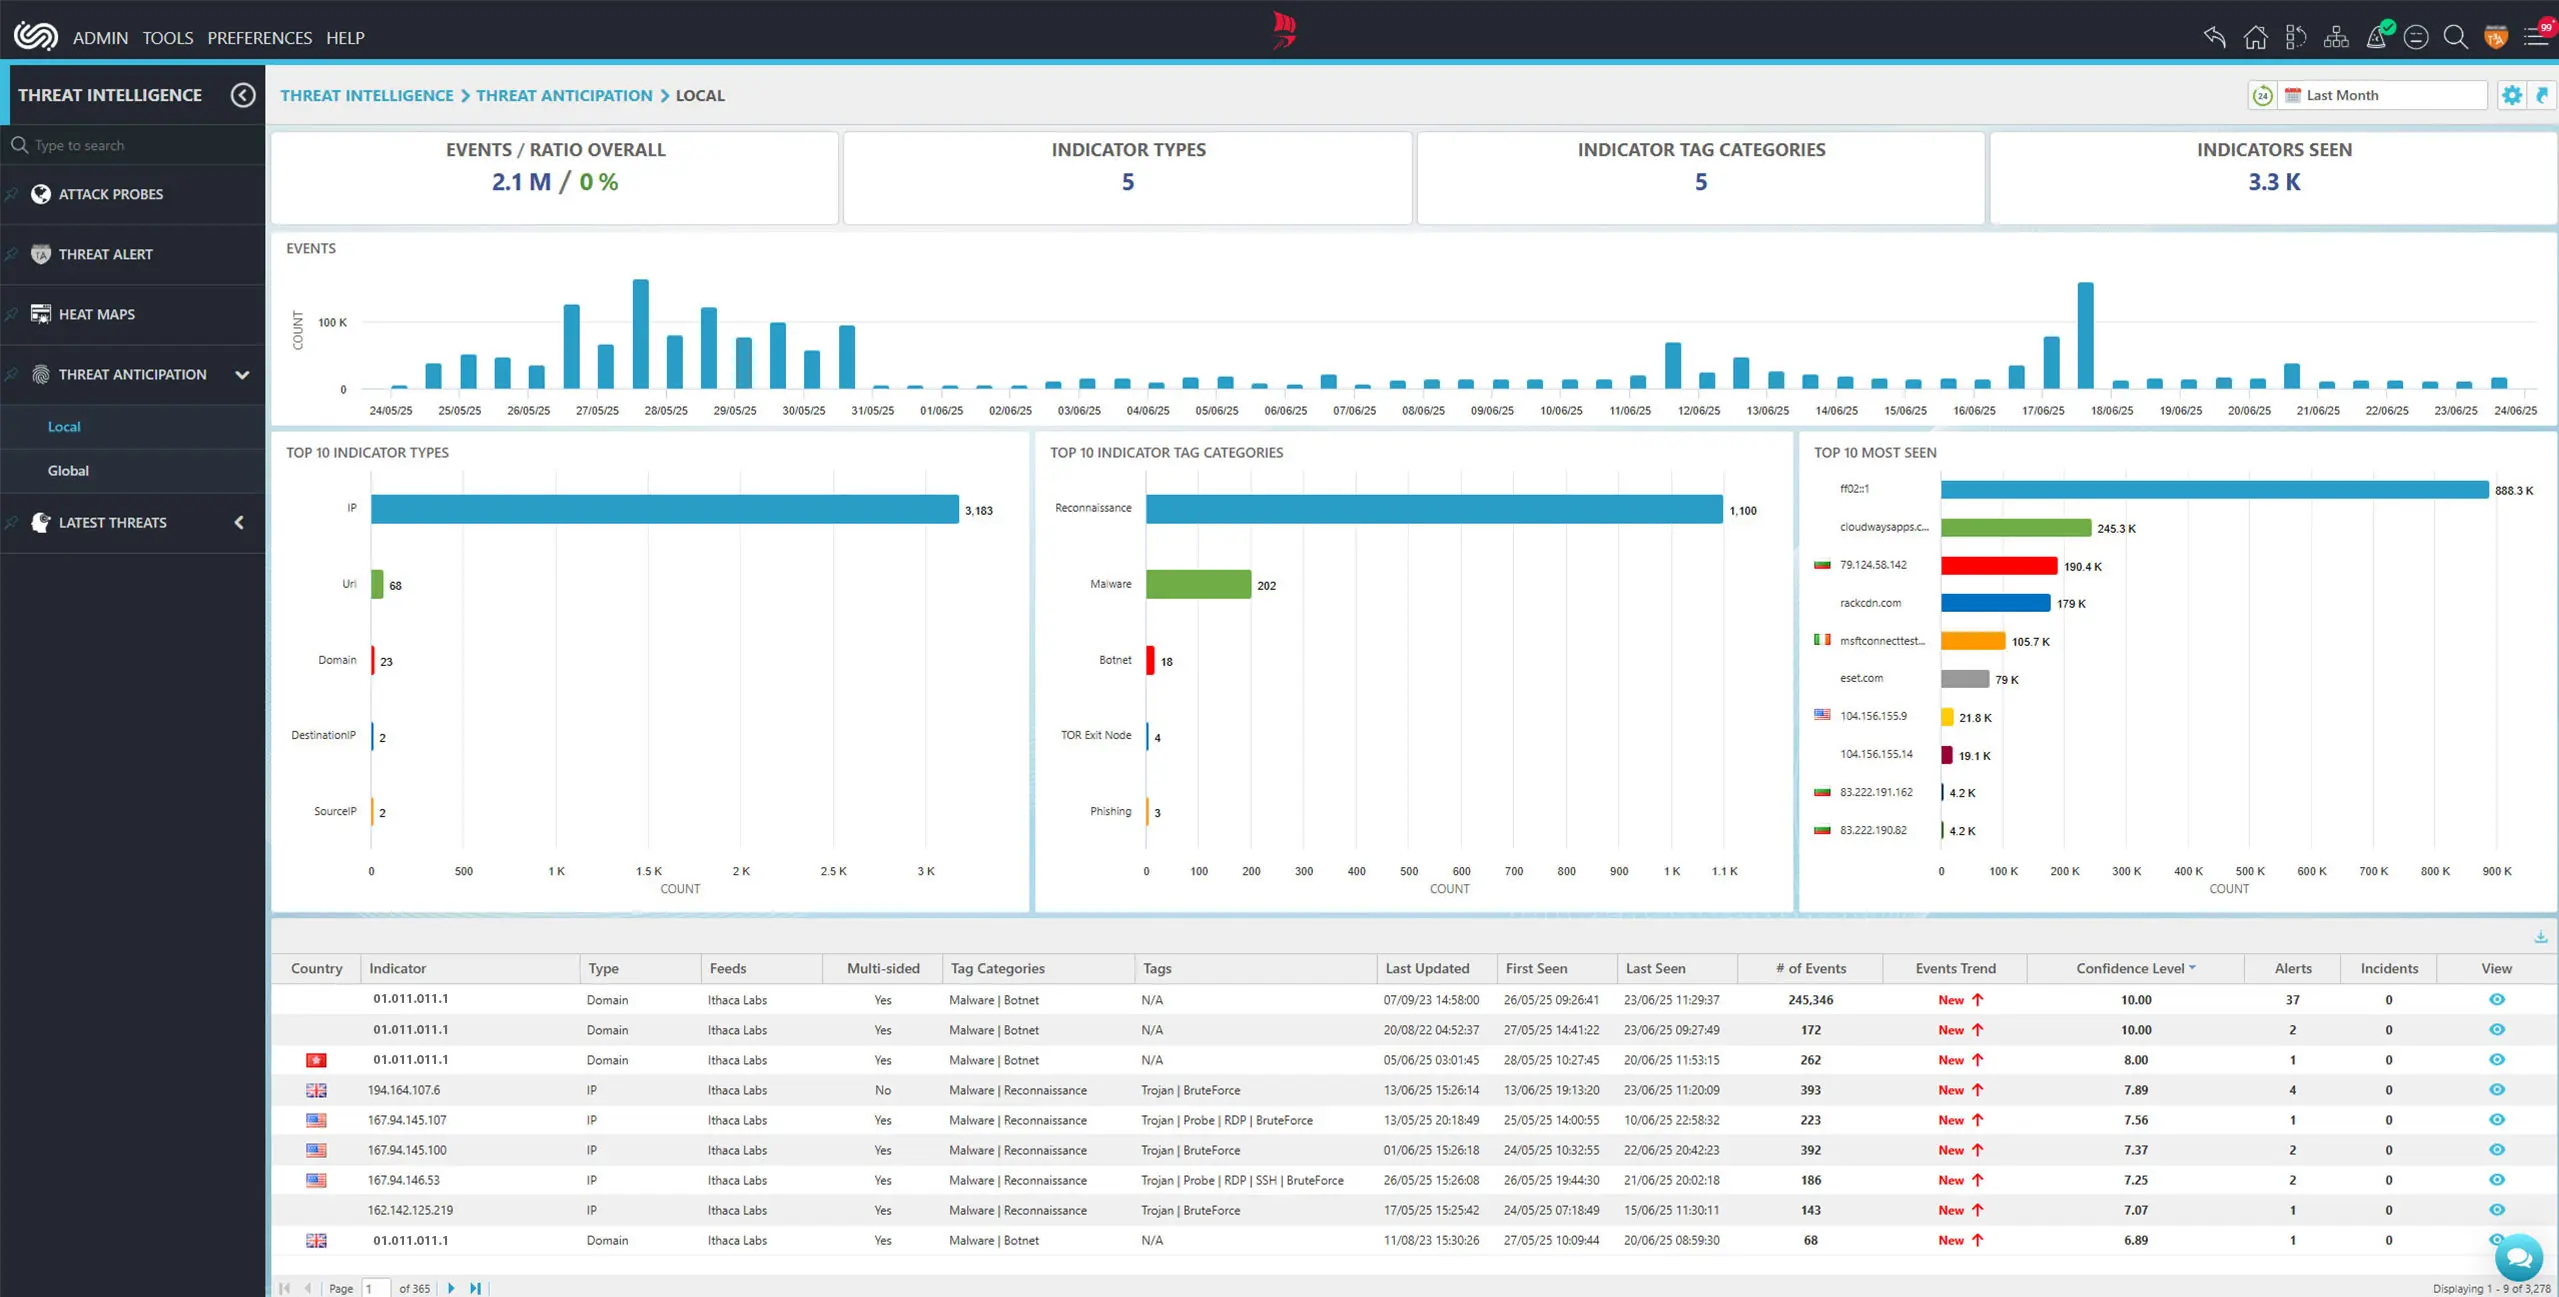Screen dimensions: 2559x1297
Task: Expand the Latest Threats sidebar section
Action: tap(239, 522)
